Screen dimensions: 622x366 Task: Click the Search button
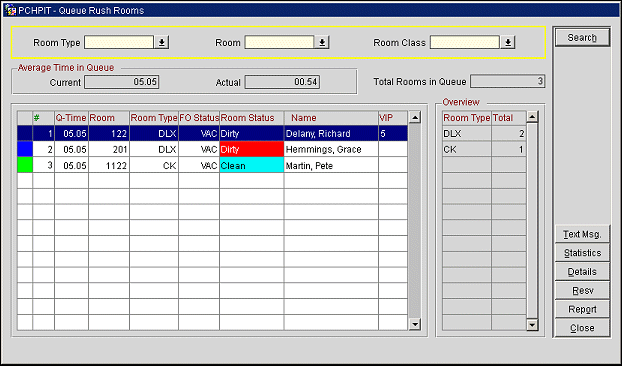pyautogui.click(x=582, y=38)
